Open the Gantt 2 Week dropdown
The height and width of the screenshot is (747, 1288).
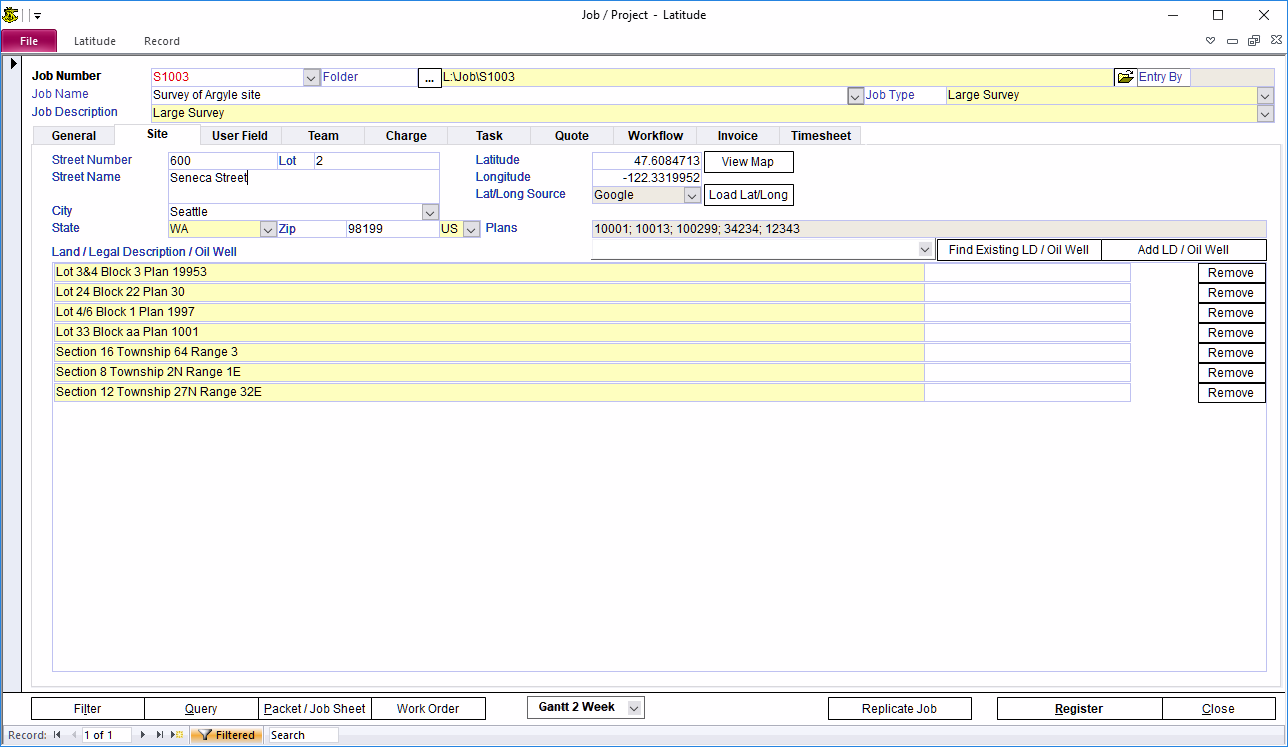point(633,708)
